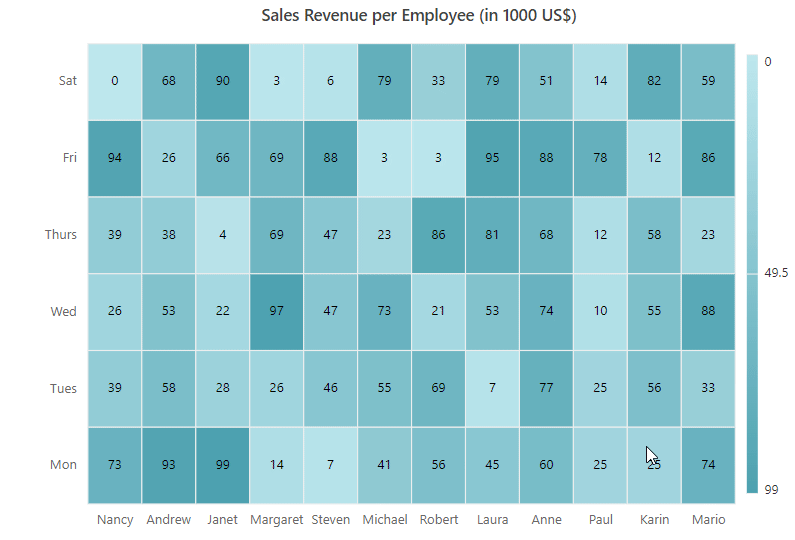Click the Michael column axis label
795x540 pixels.
385,520
